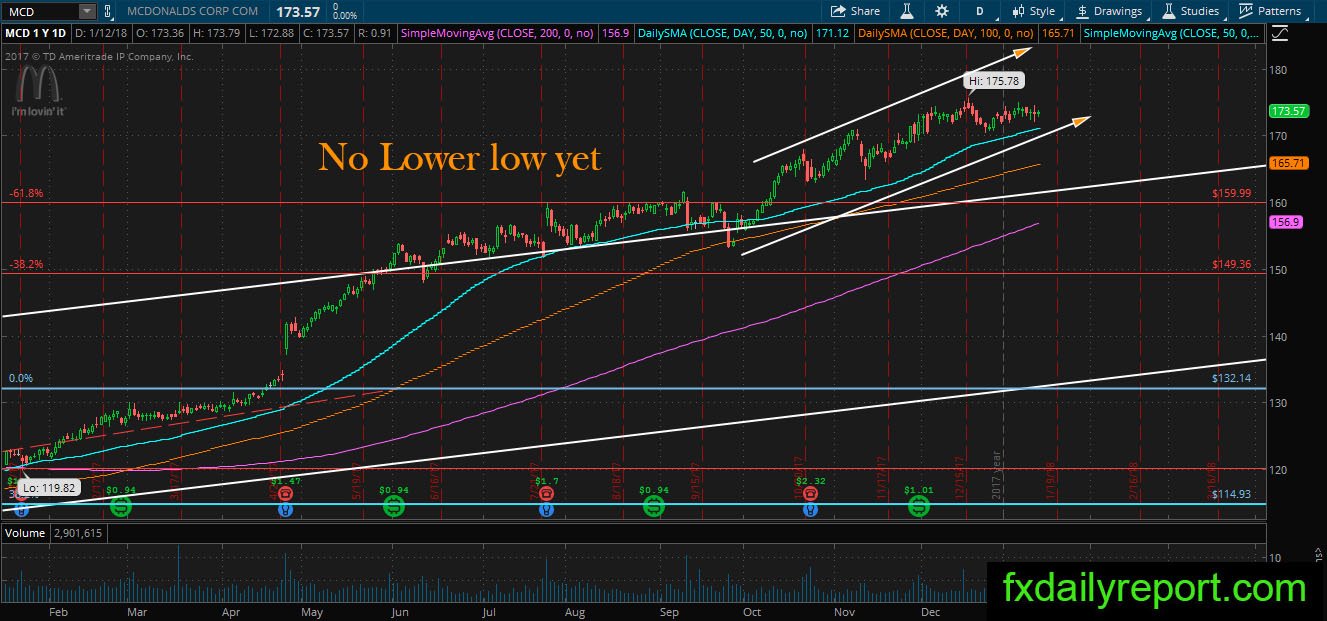Click the Share button

pos(855,11)
